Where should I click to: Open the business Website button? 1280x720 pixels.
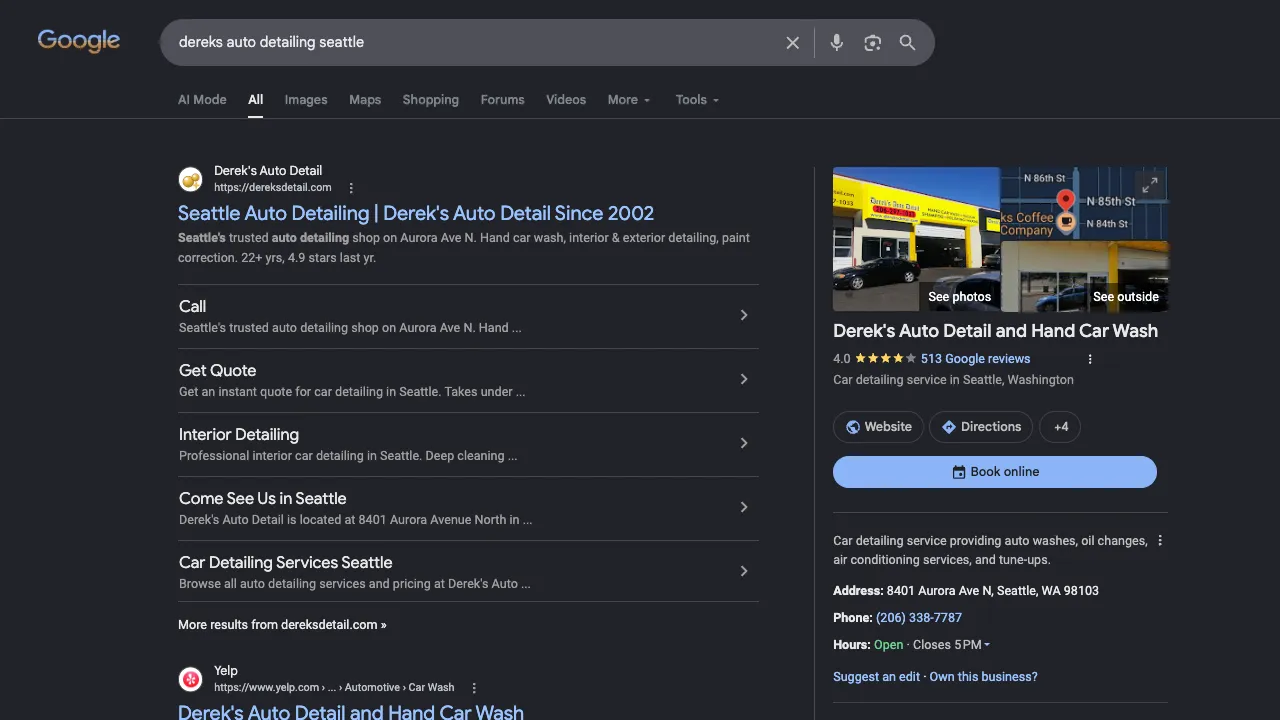click(878, 427)
